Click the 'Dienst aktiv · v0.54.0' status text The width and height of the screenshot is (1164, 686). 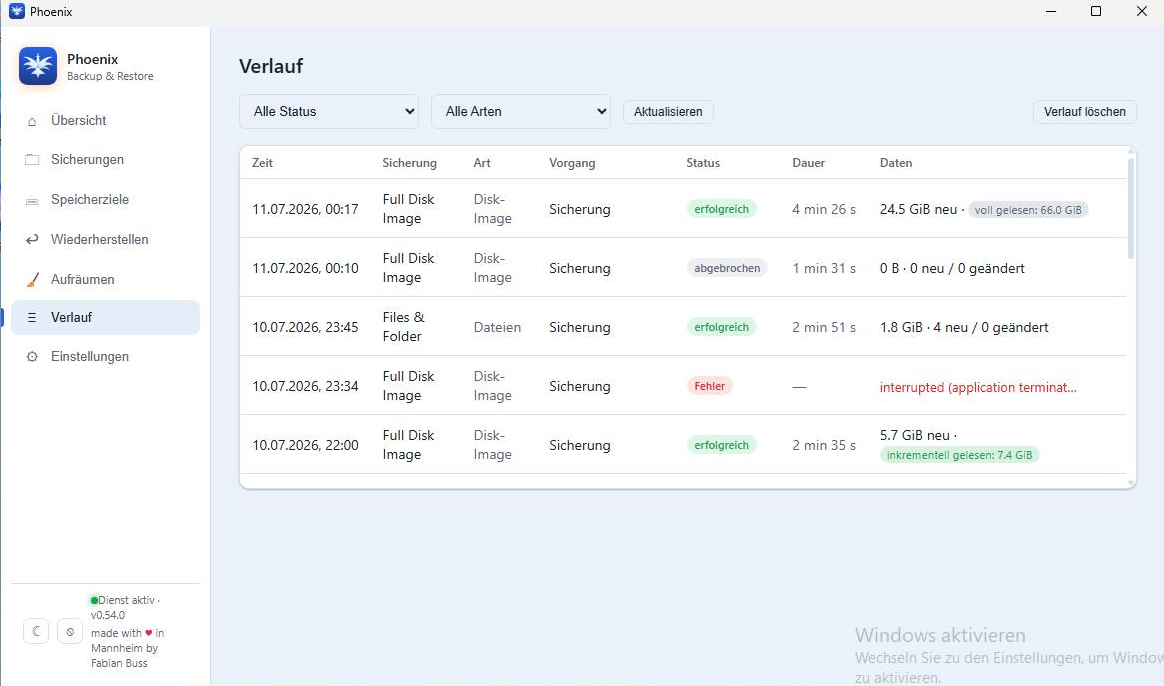126,607
